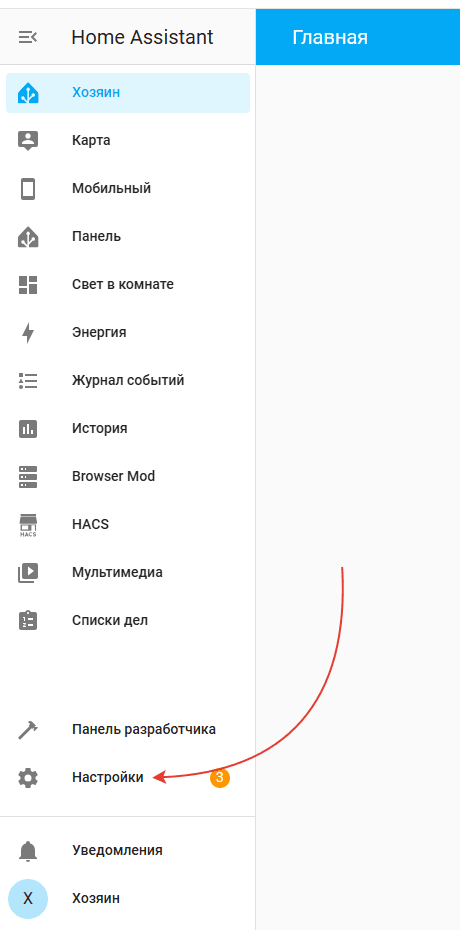Click the Уведомления bell icon
460x930 pixels.
coord(28,851)
